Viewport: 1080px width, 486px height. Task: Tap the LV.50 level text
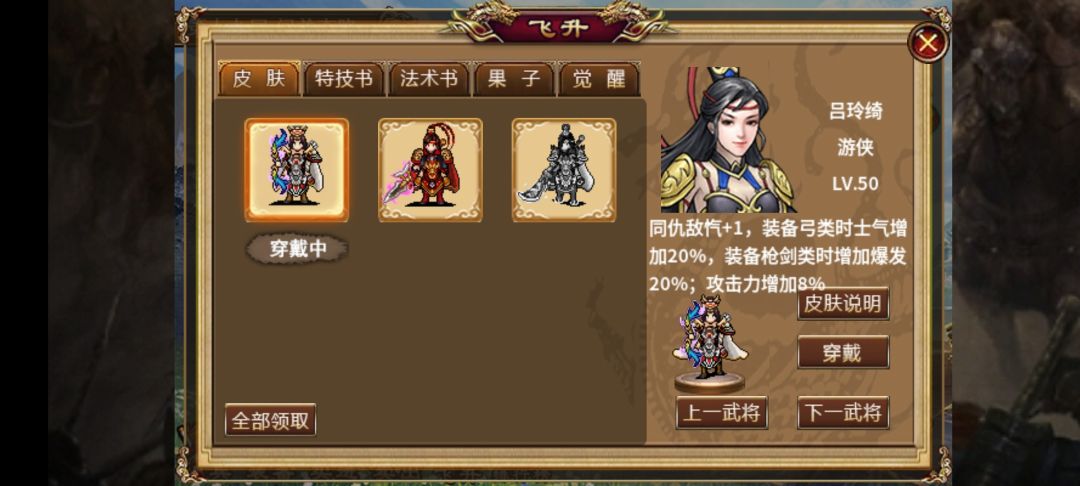click(x=855, y=184)
